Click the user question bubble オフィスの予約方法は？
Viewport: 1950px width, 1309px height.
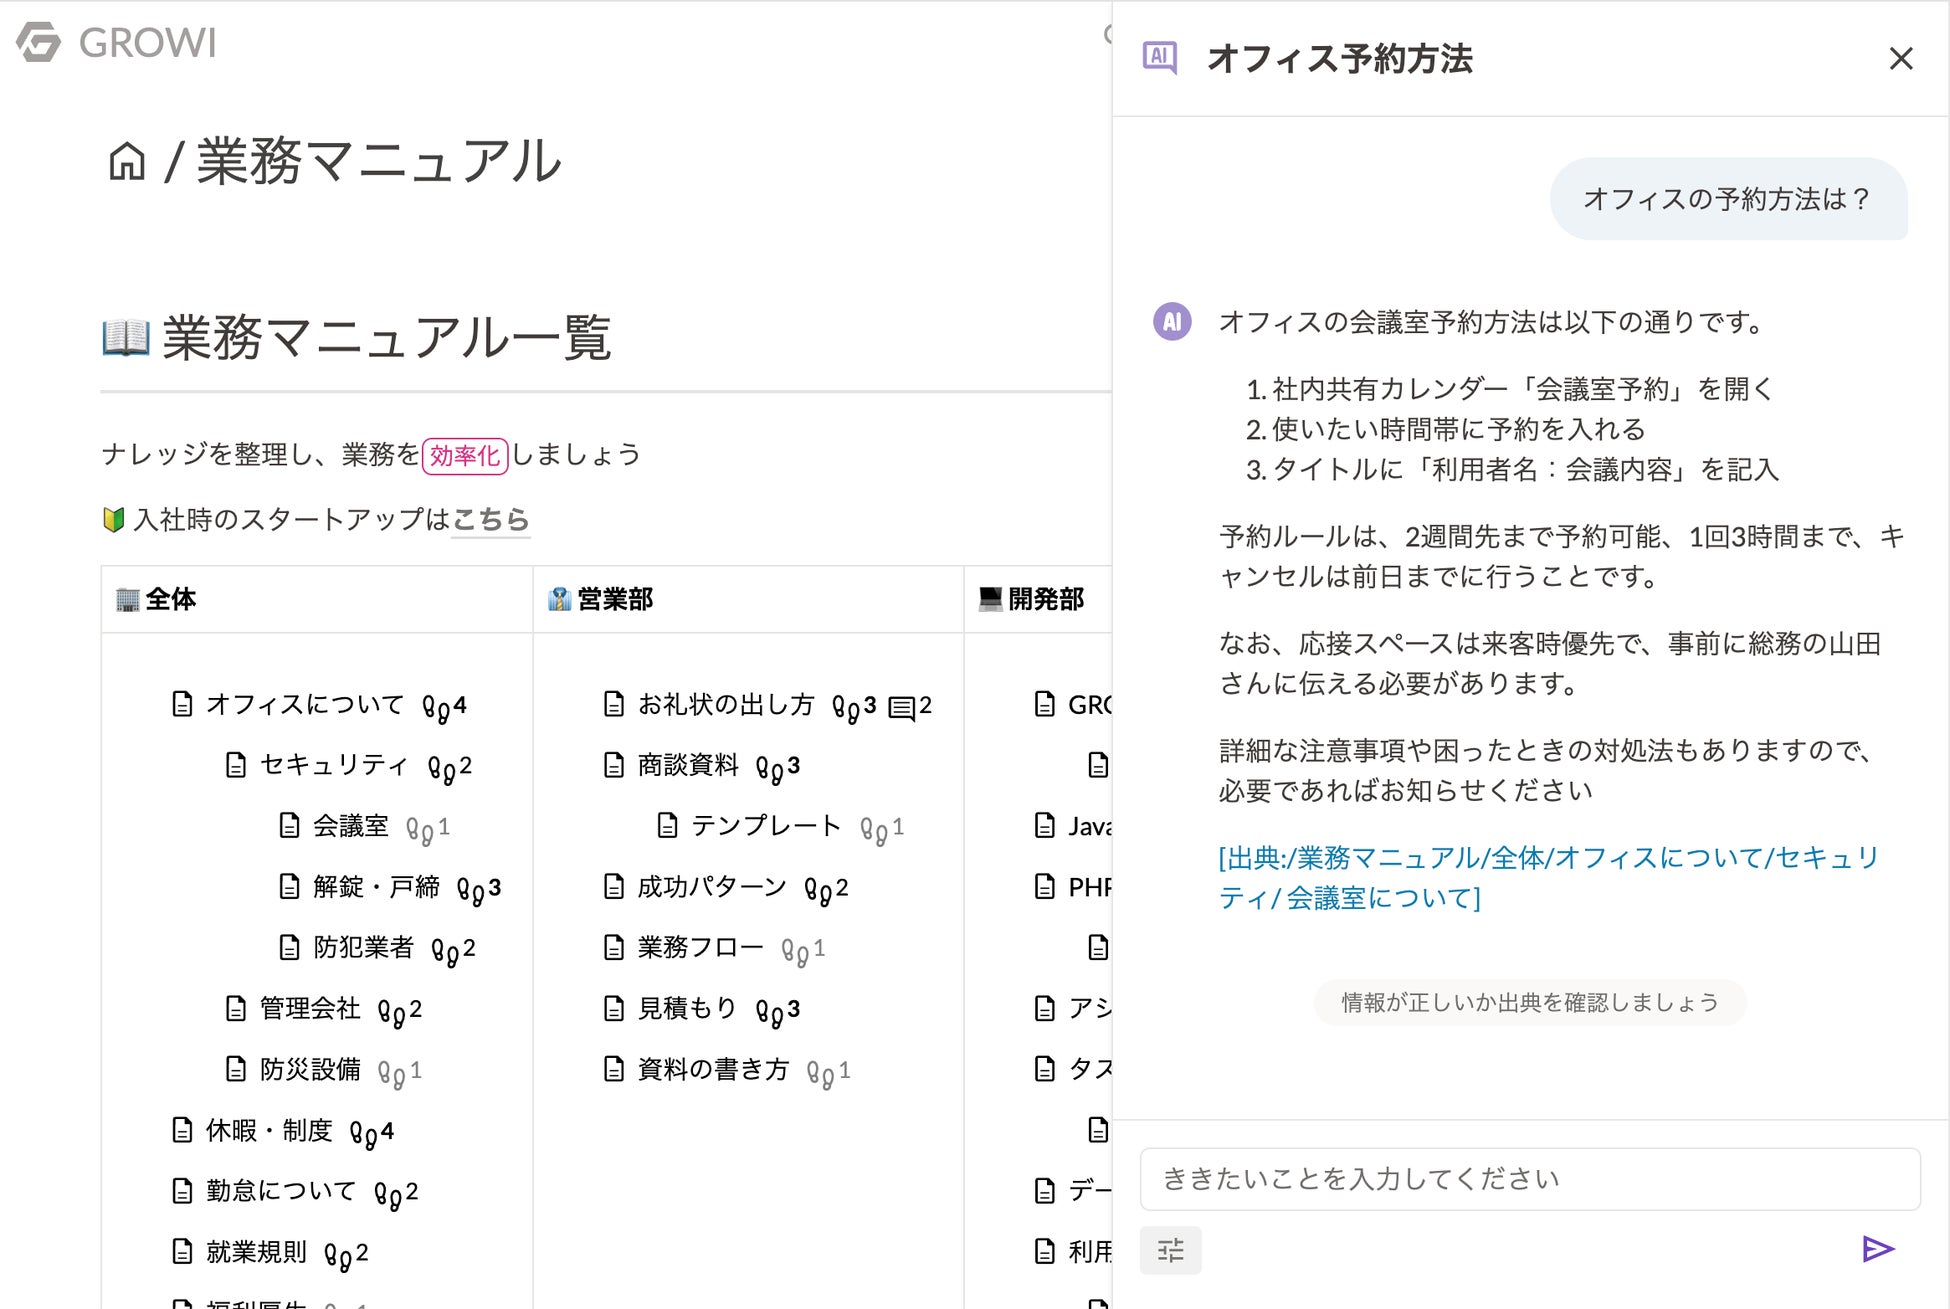tap(1727, 199)
